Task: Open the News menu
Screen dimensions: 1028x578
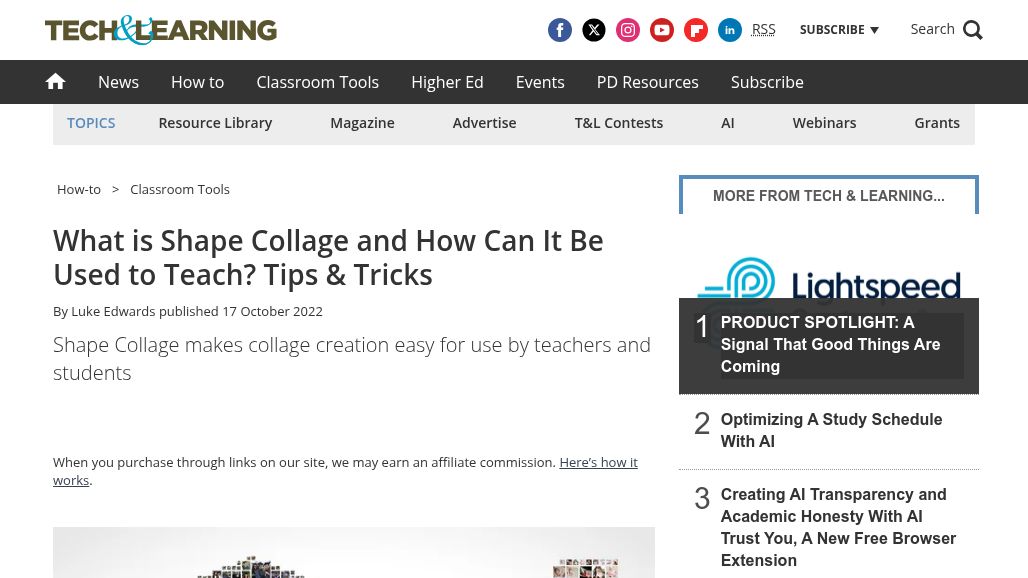Action: click(x=119, y=82)
